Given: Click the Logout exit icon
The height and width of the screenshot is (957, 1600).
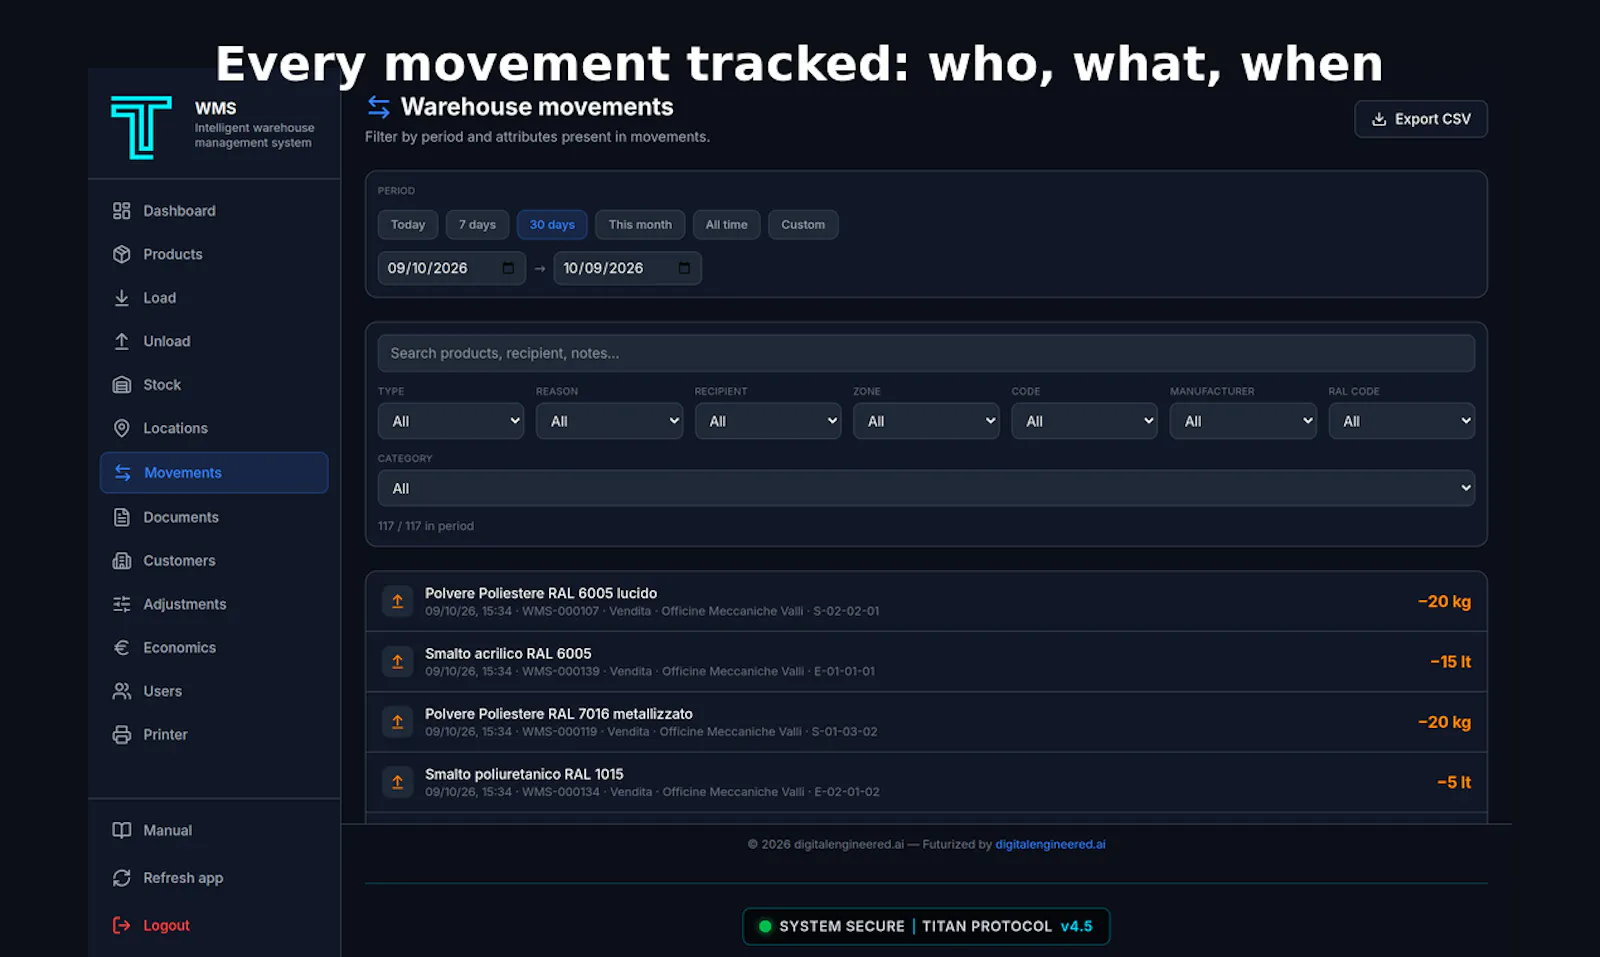Looking at the screenshot, I should (122, 926).
